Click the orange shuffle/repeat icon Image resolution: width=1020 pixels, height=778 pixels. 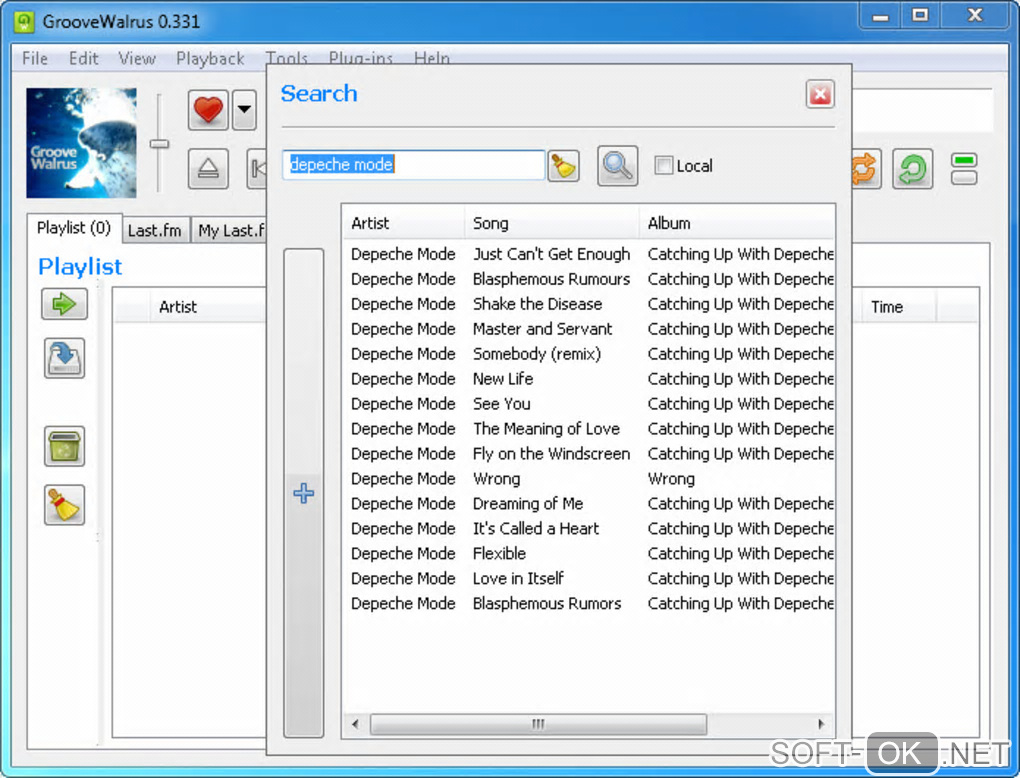tap(866, 168)
